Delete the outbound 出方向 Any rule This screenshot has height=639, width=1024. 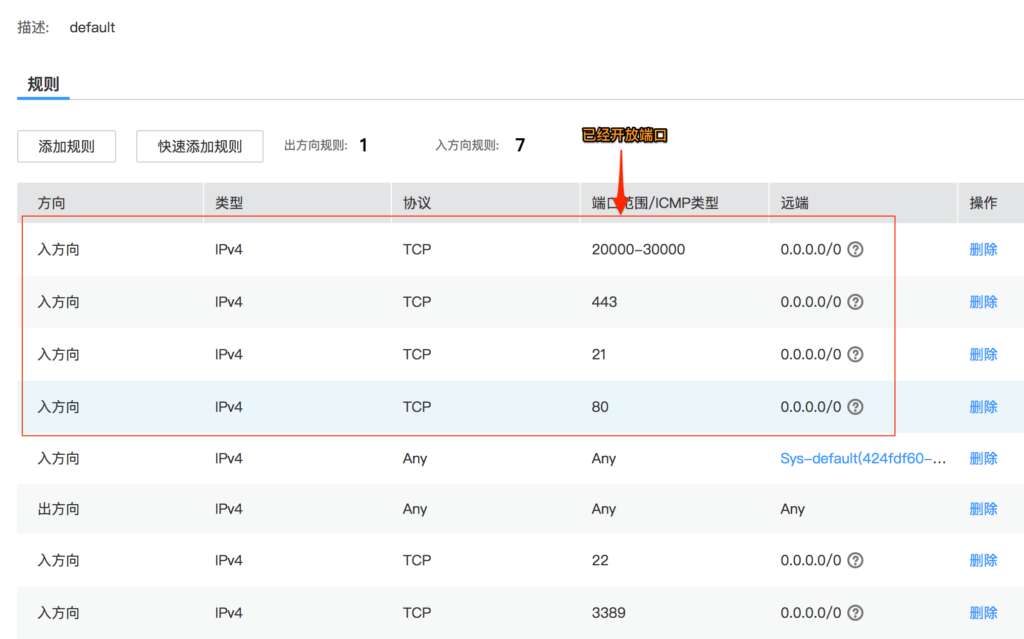point(983,509)
